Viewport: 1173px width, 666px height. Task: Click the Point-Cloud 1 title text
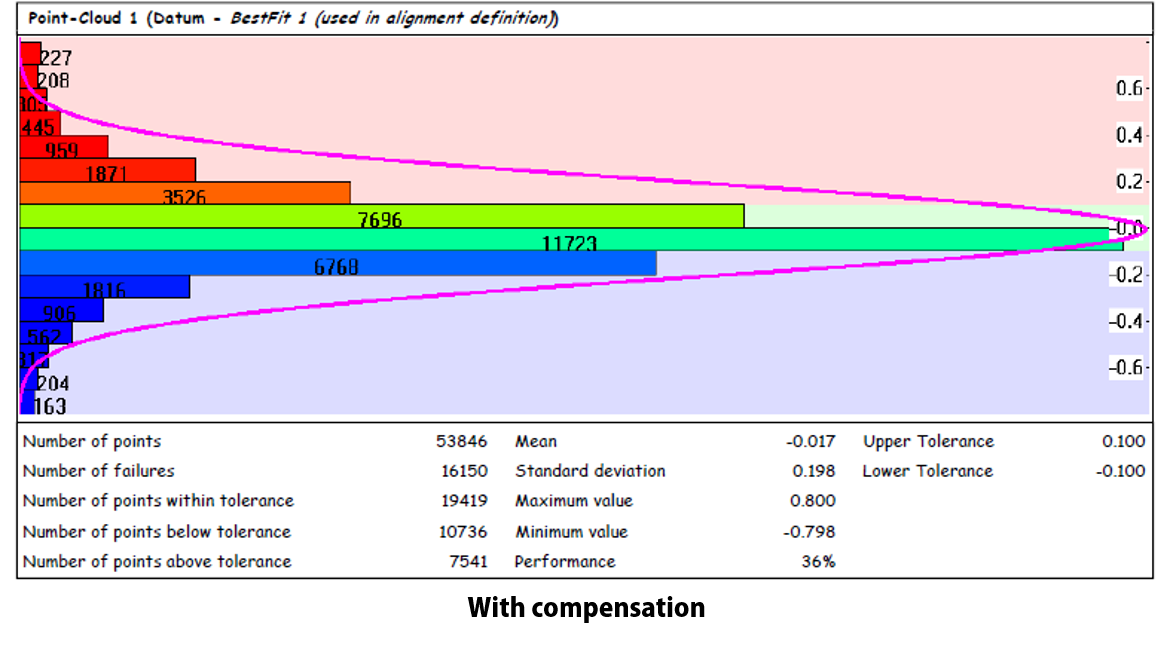point(83,19)
